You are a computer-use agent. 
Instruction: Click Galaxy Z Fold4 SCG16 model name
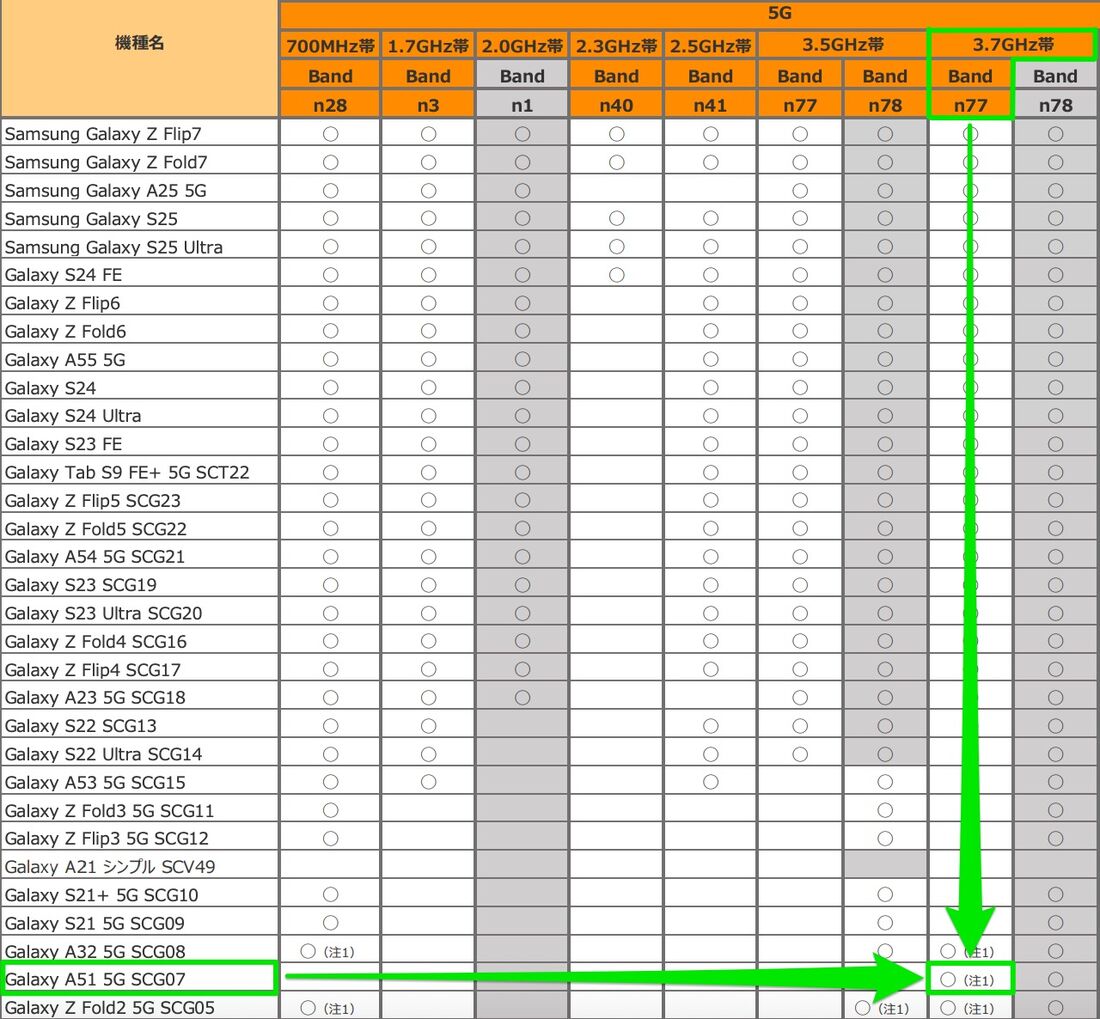click(x=95, y=641)
